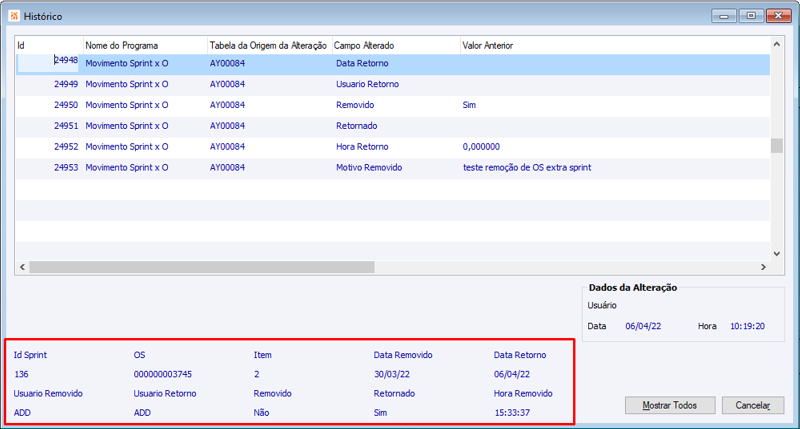The height and width of the screenshot is (429, 800).
Task: Click the Retornado value Sim in details
Action: (x=380, y=413)
